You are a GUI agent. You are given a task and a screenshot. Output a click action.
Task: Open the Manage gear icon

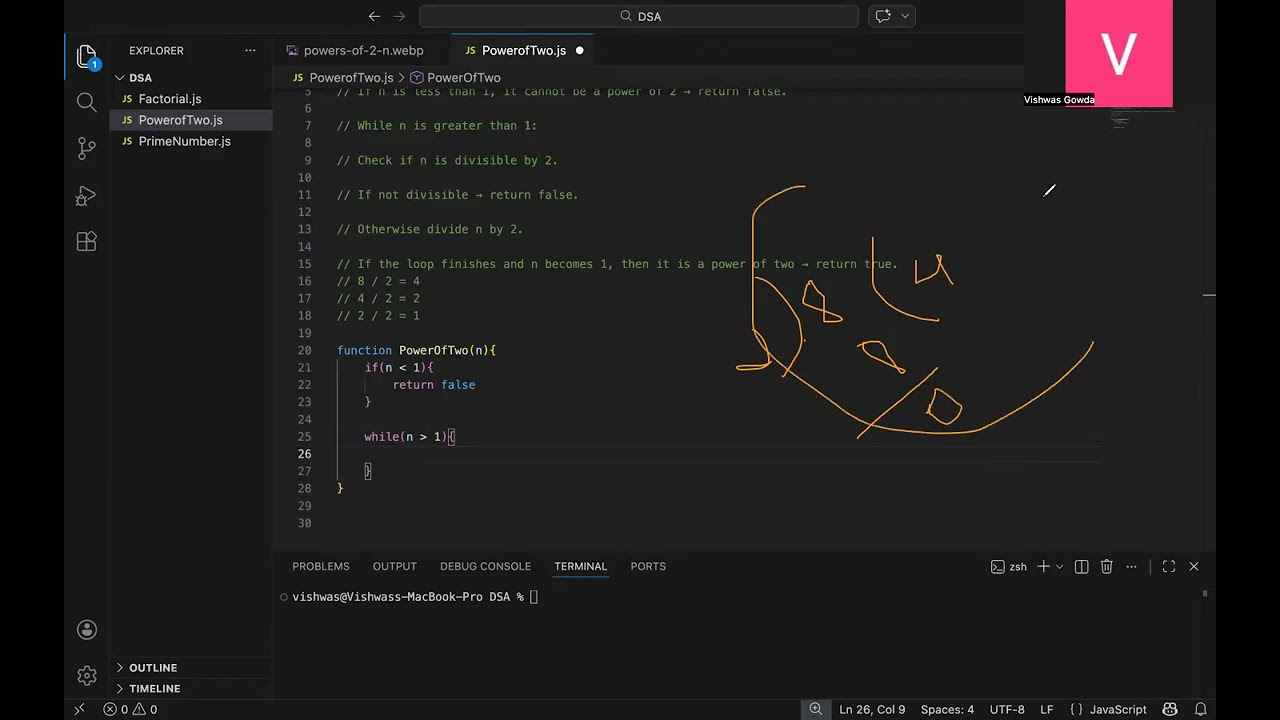[87, 675]
